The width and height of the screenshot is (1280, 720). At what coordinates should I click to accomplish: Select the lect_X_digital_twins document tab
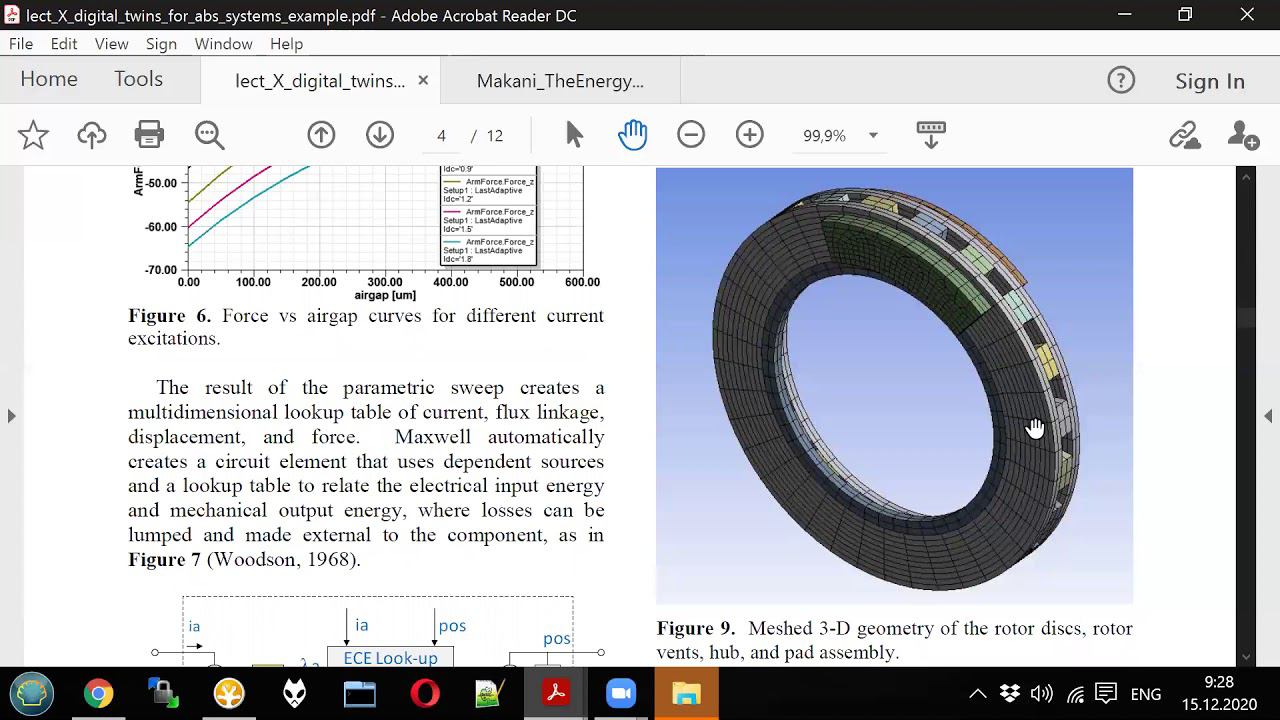(320, 81)
